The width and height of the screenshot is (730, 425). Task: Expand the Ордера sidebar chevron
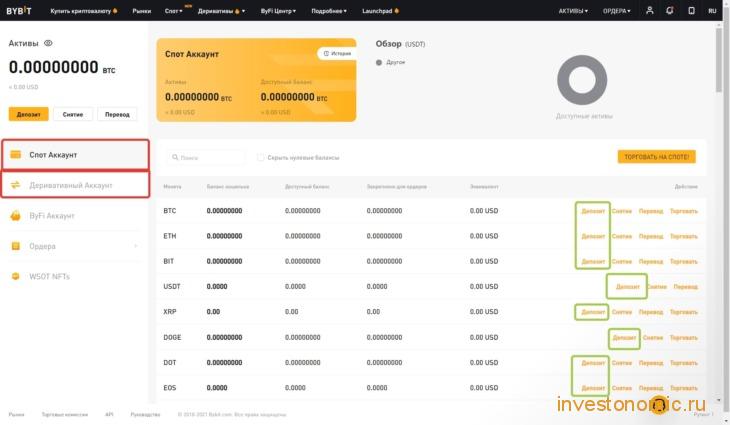pyautogui.click(x=135, y=246)
